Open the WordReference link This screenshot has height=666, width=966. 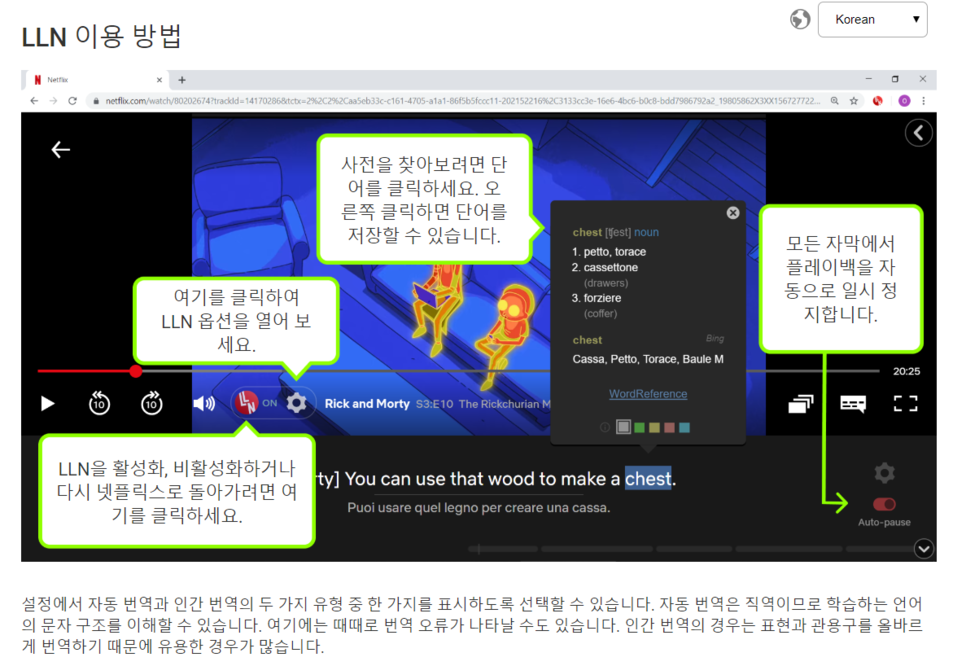[648, 394]
